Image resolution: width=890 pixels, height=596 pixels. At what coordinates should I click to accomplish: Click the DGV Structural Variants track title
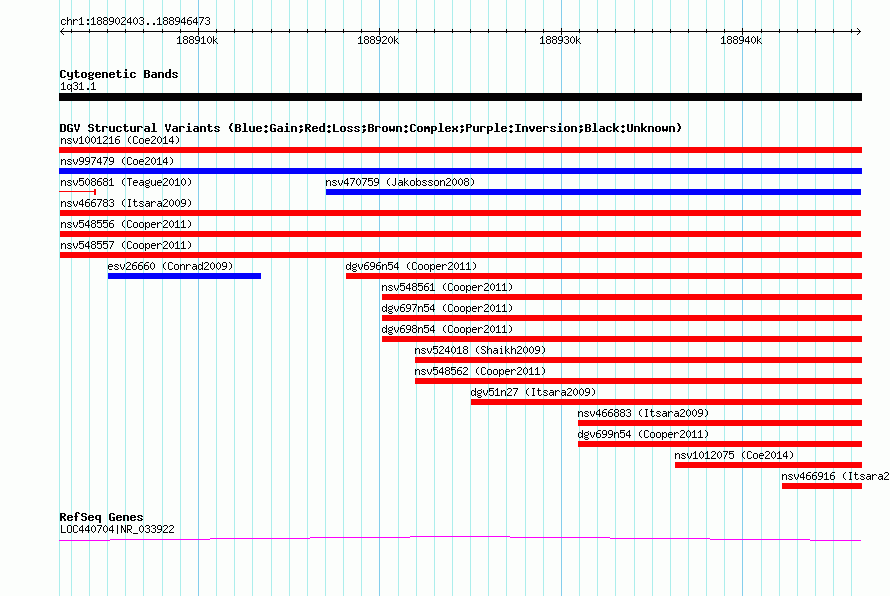click(371, 128)
